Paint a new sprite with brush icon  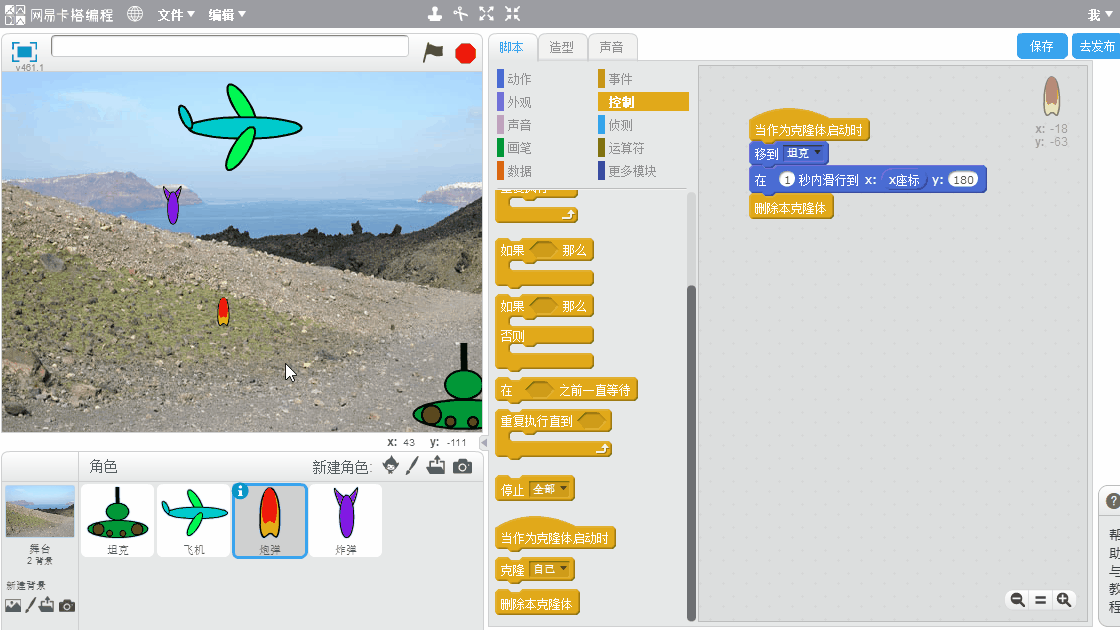412,466
